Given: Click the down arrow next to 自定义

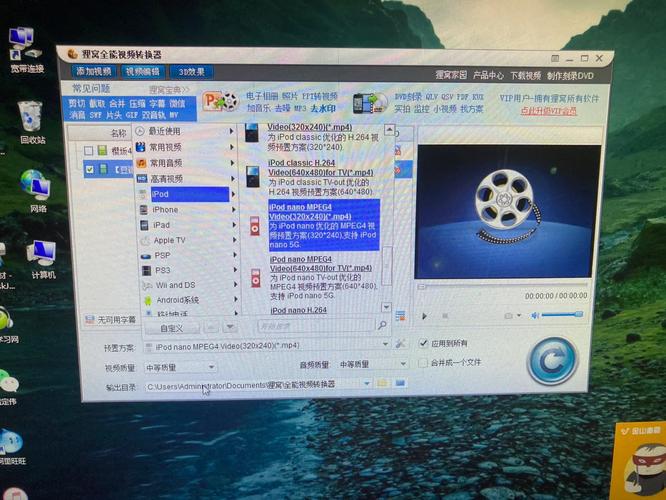Looking at the screenshot, I should click(x=230, y=327).
